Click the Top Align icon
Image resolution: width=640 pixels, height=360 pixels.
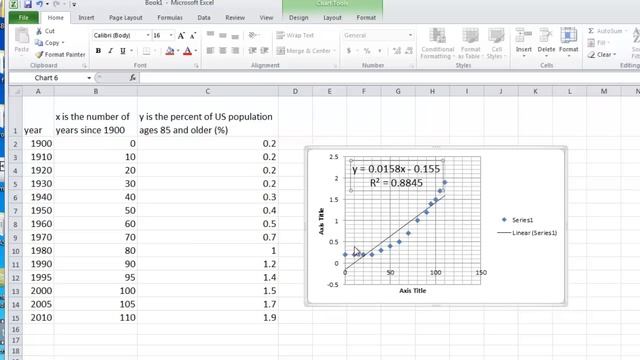pos(210,35)
